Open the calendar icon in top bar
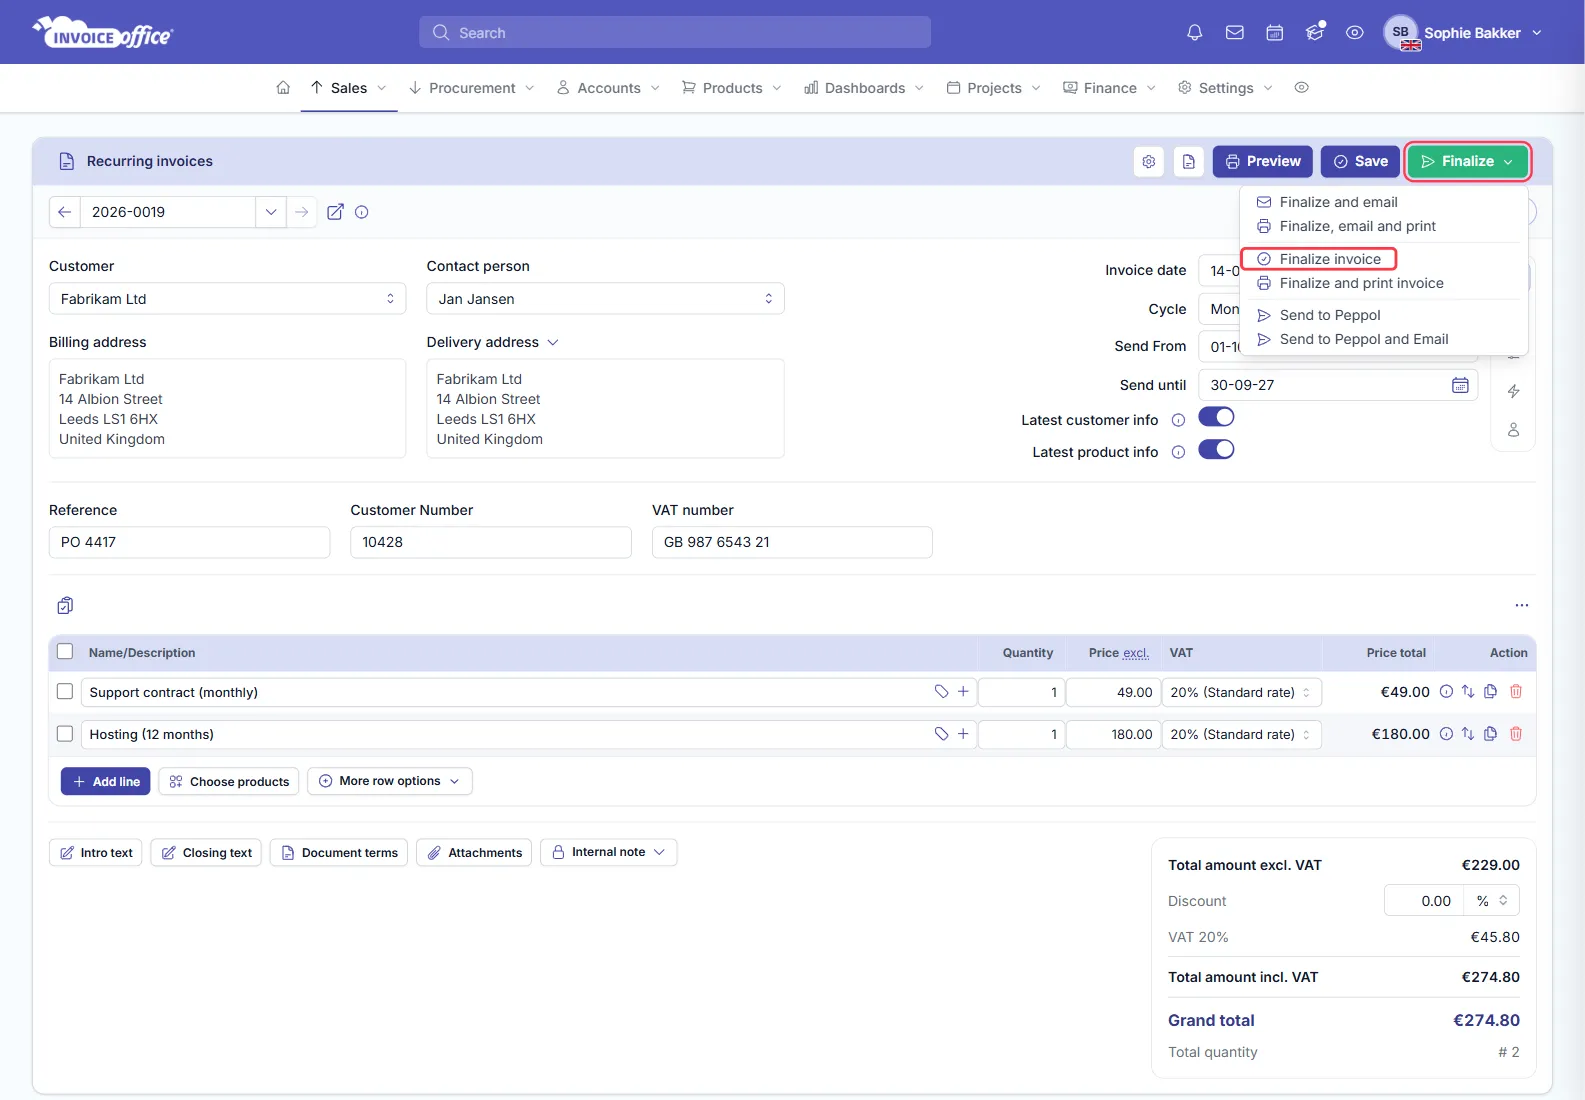The height and width of the screenshot is (1100, 1585). pos(1275,33)
